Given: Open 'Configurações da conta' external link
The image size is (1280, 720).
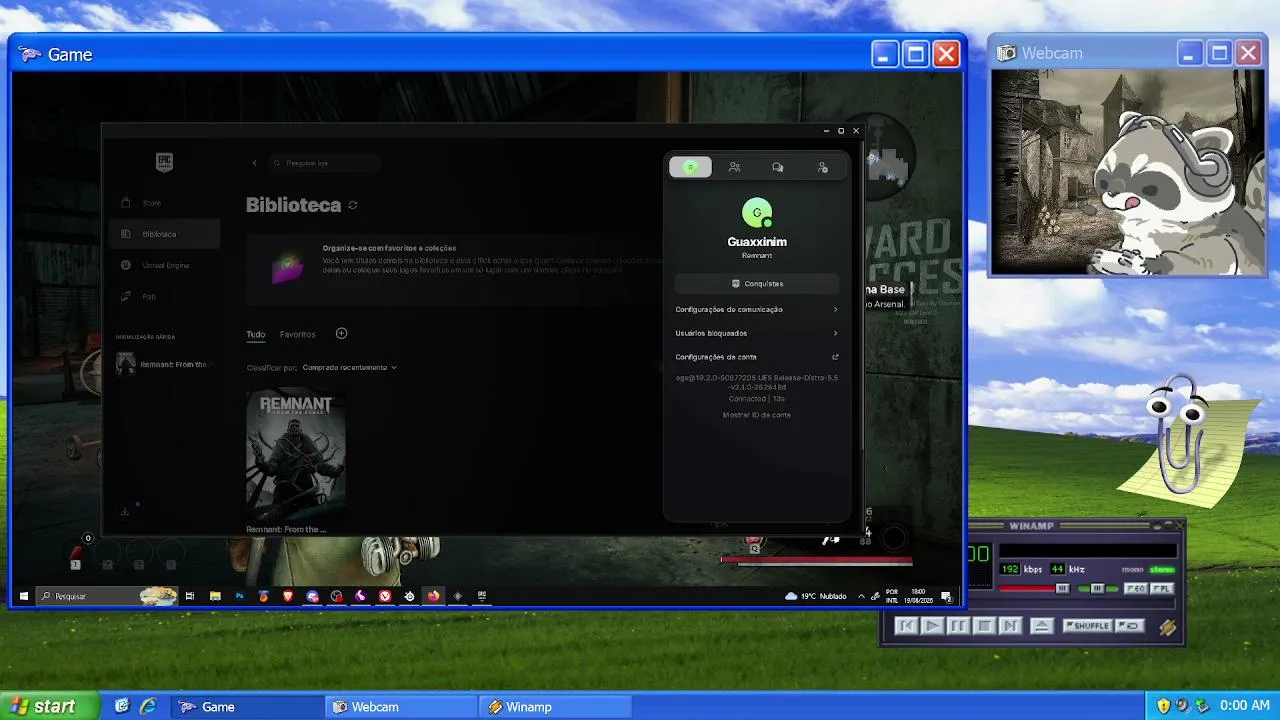Looking at the screenshot, I should tap(757, 357).
